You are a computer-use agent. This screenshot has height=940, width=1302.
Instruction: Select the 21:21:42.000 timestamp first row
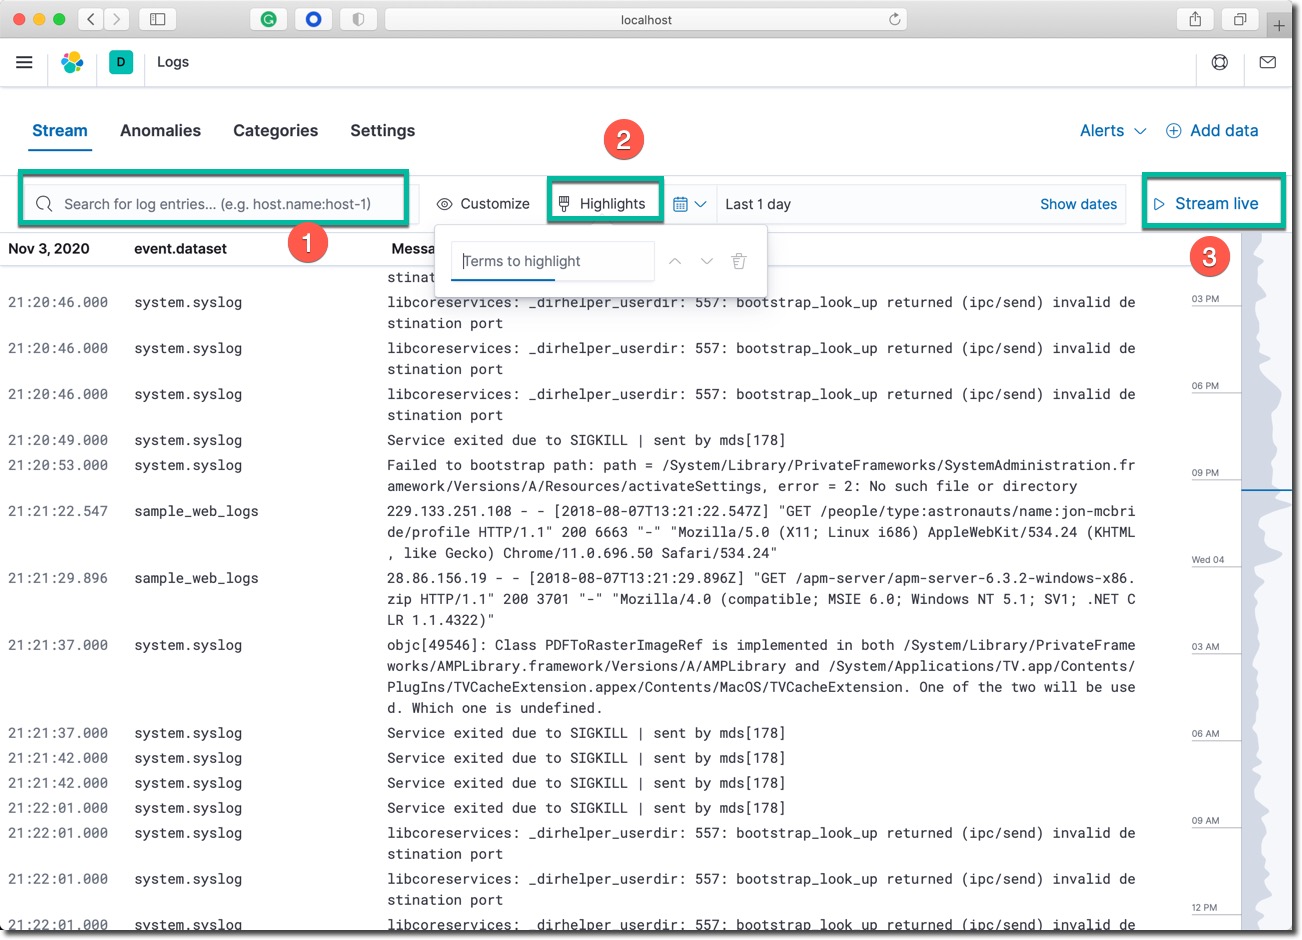(x=58, y=758)
